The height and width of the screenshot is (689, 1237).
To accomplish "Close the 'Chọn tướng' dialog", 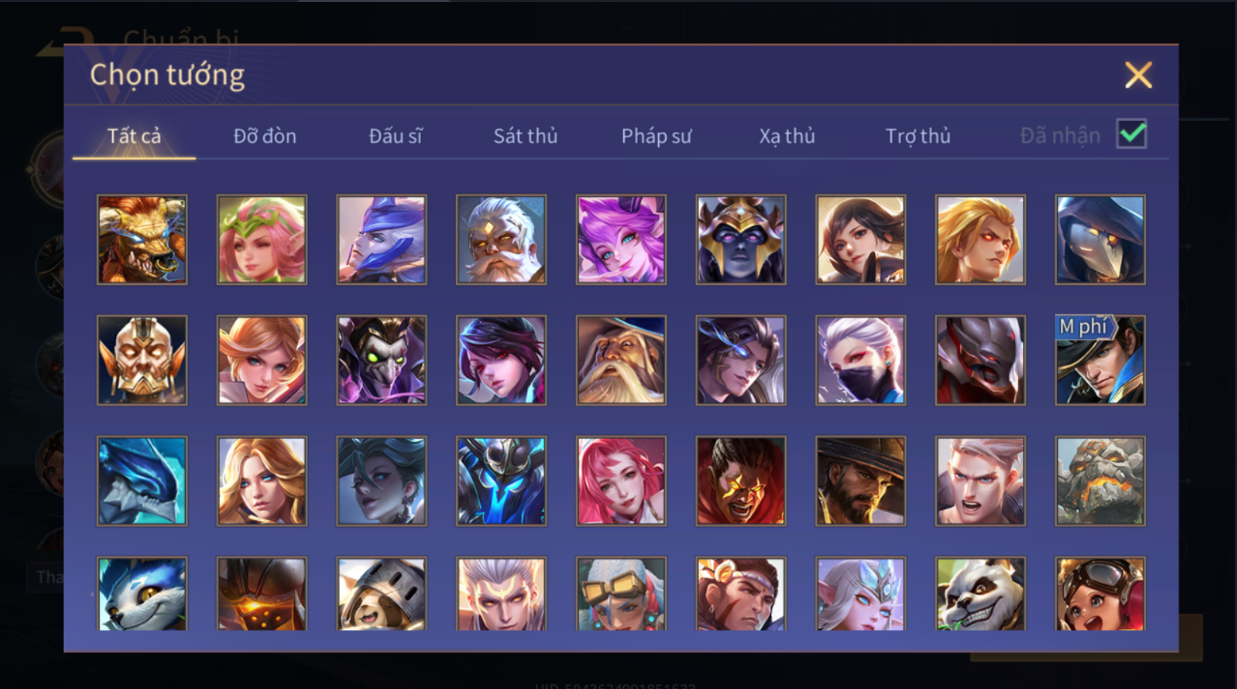I will coord(1138,75).
